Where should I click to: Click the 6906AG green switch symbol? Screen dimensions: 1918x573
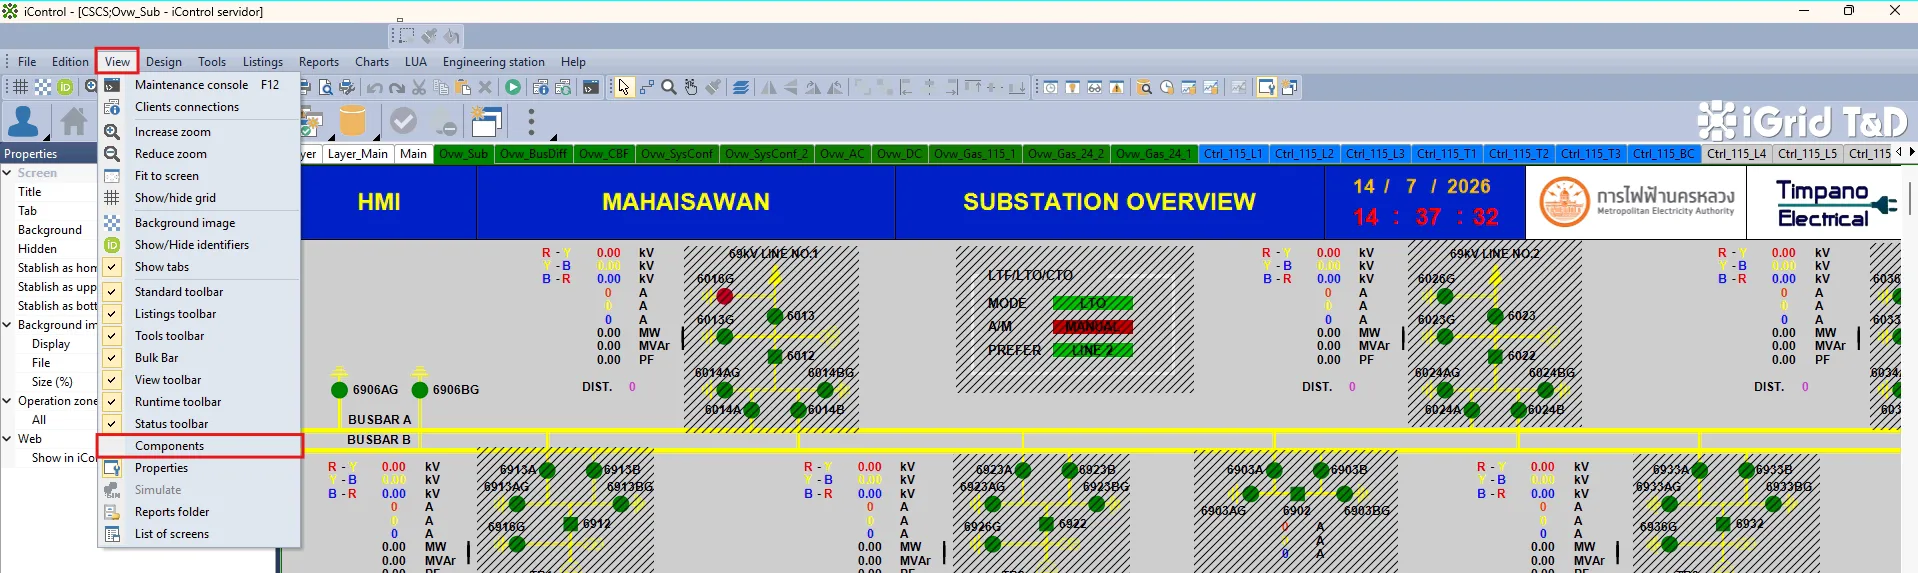click(340, 390)
